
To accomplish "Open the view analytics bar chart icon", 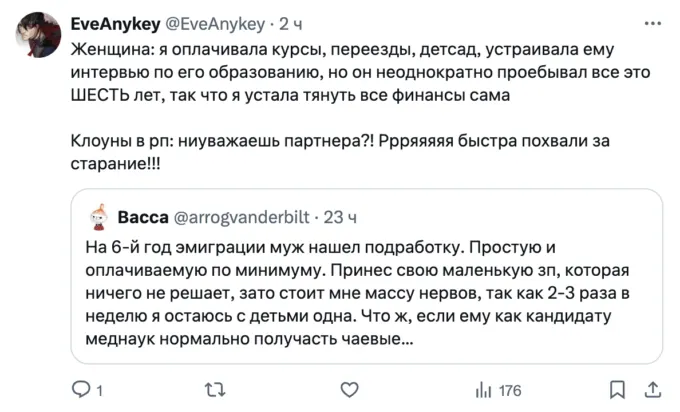I will click(479, 388).
